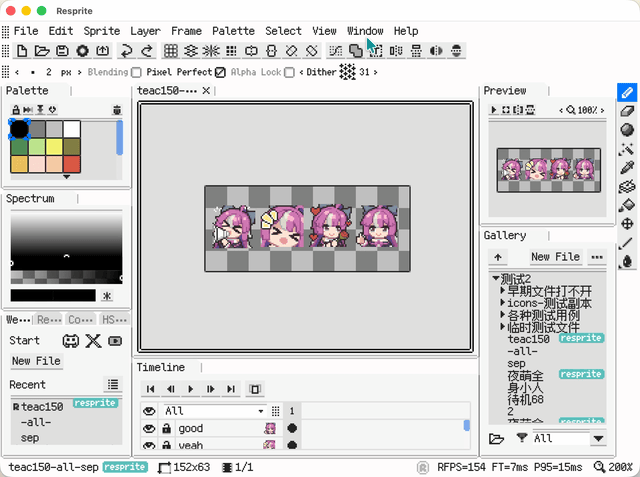Play the timeline animation

(x=190, y=389)
